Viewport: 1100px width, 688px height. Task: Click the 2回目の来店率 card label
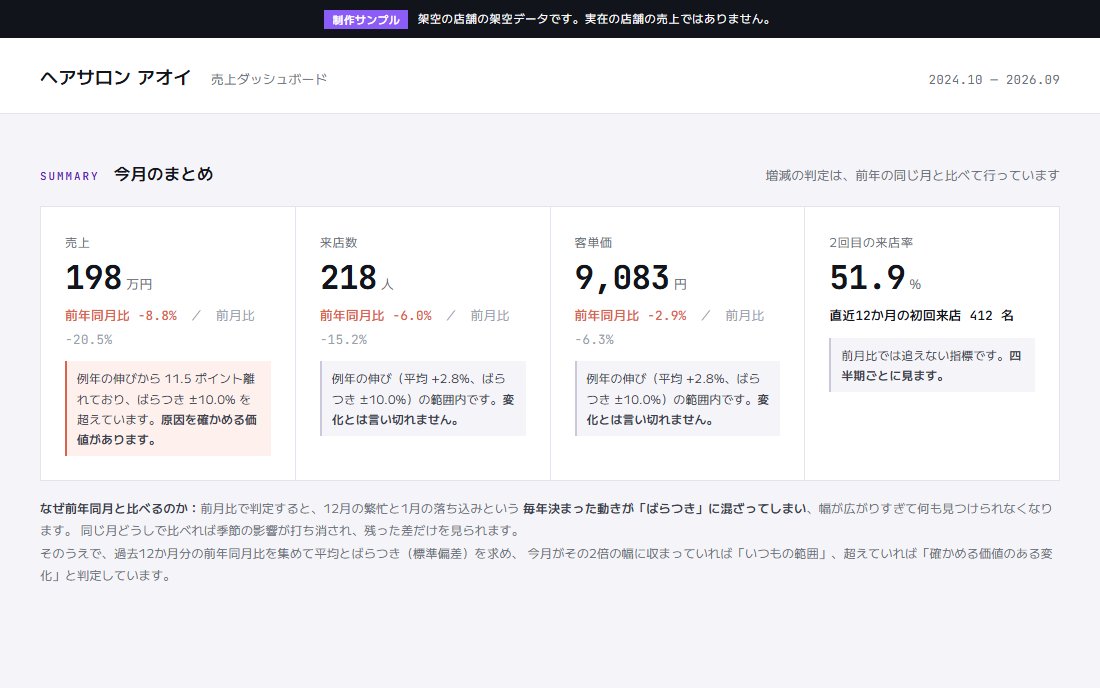coord(871,243)
